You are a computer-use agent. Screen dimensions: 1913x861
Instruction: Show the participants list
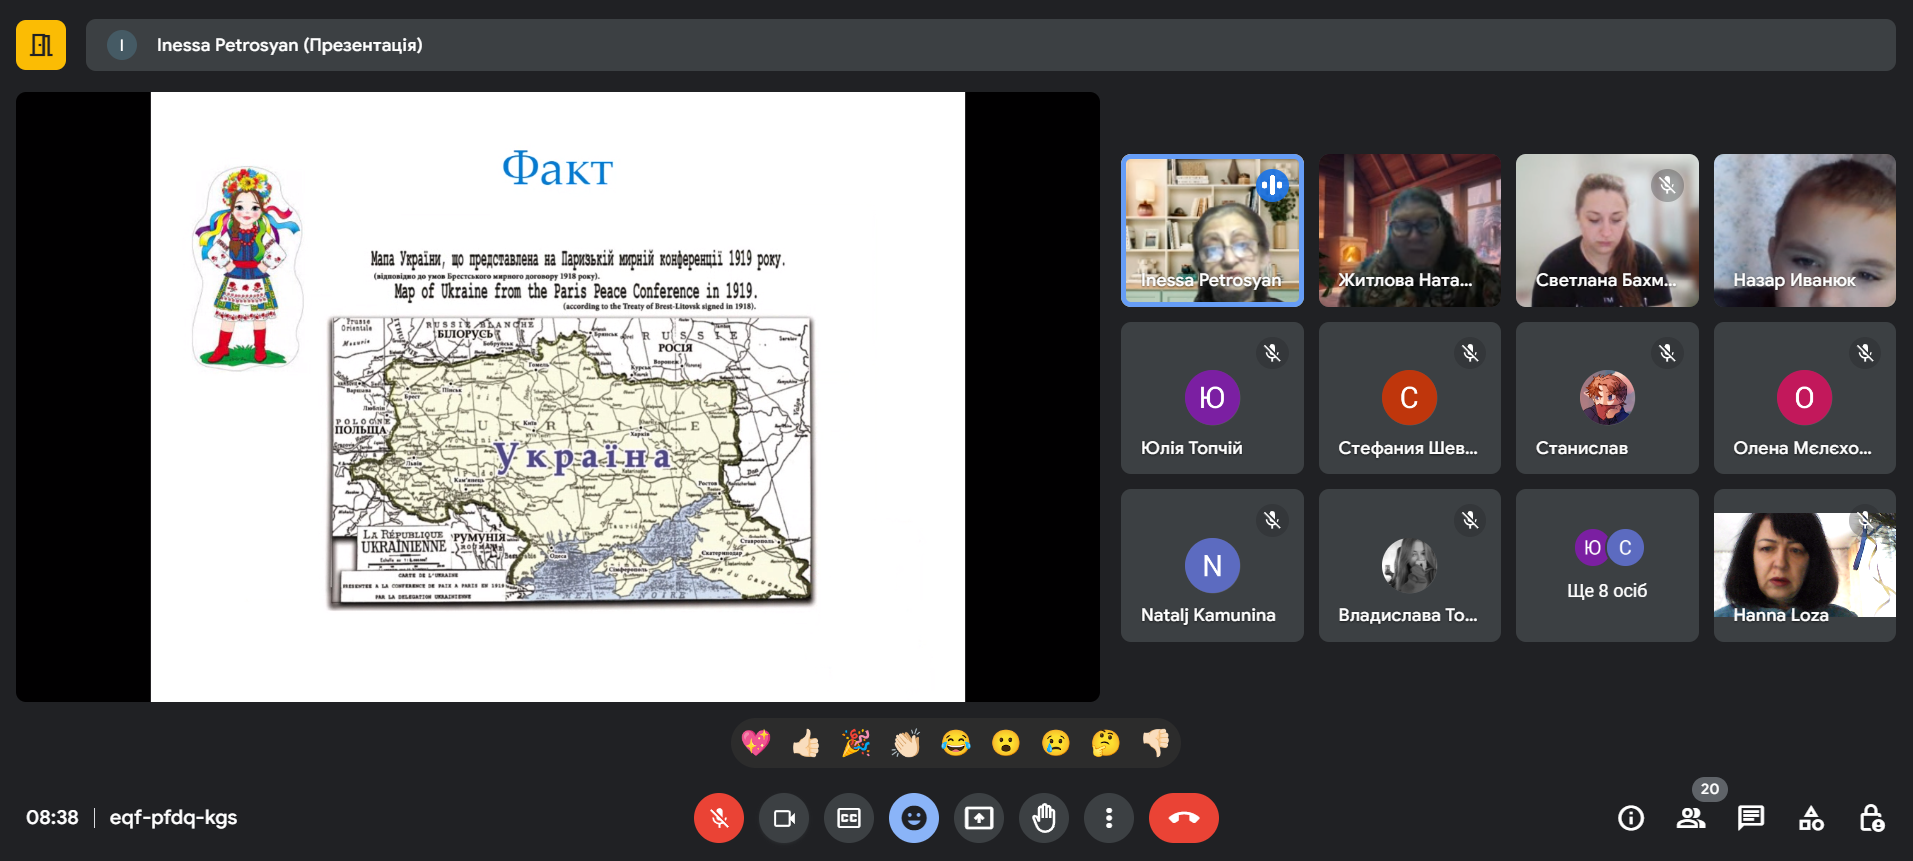pos(1691,818)
